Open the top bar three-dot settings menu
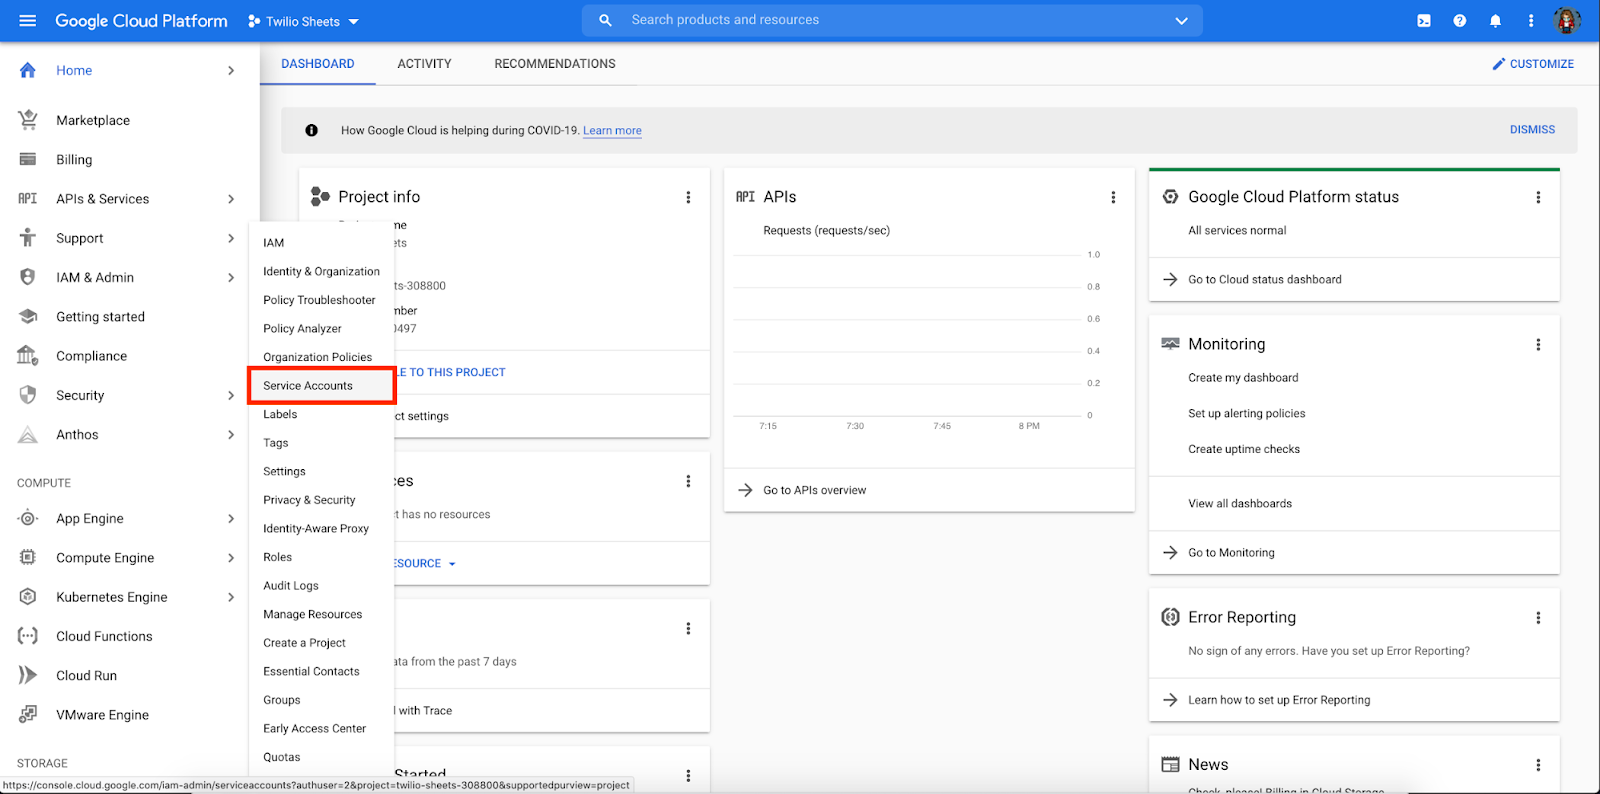This screenshot has width=1600, height=794. (x=1531, y=21)
